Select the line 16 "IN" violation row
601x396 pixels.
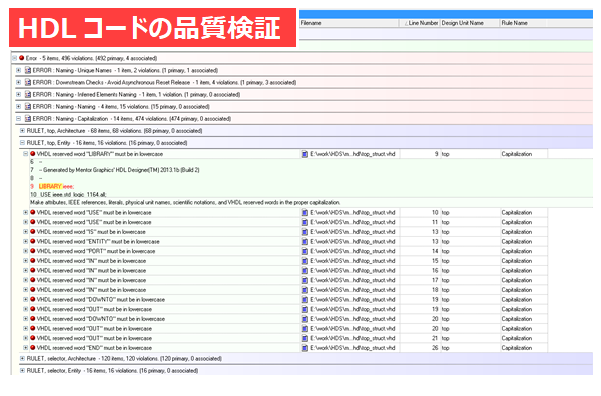[x=289, y=270]
